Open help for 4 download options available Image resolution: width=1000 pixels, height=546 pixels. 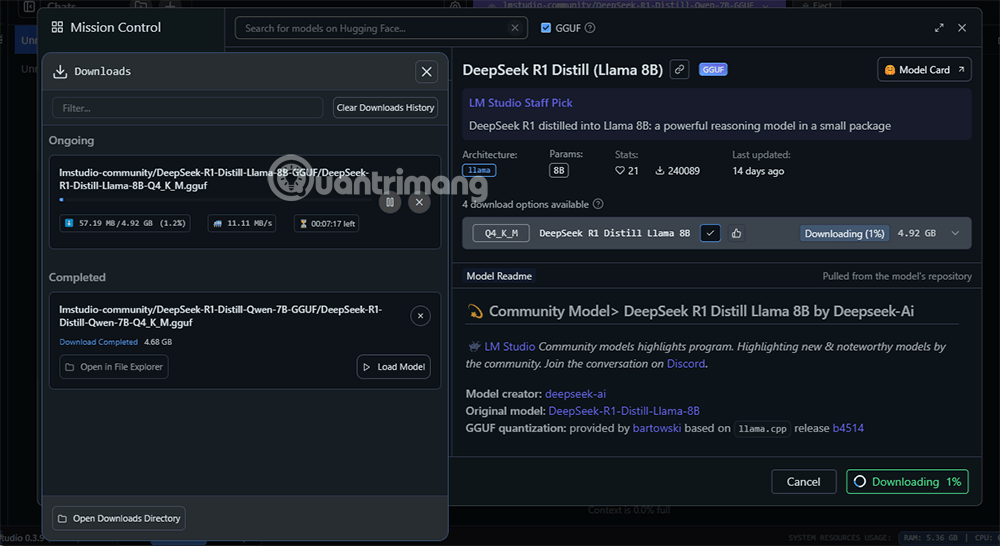point(598,204)
